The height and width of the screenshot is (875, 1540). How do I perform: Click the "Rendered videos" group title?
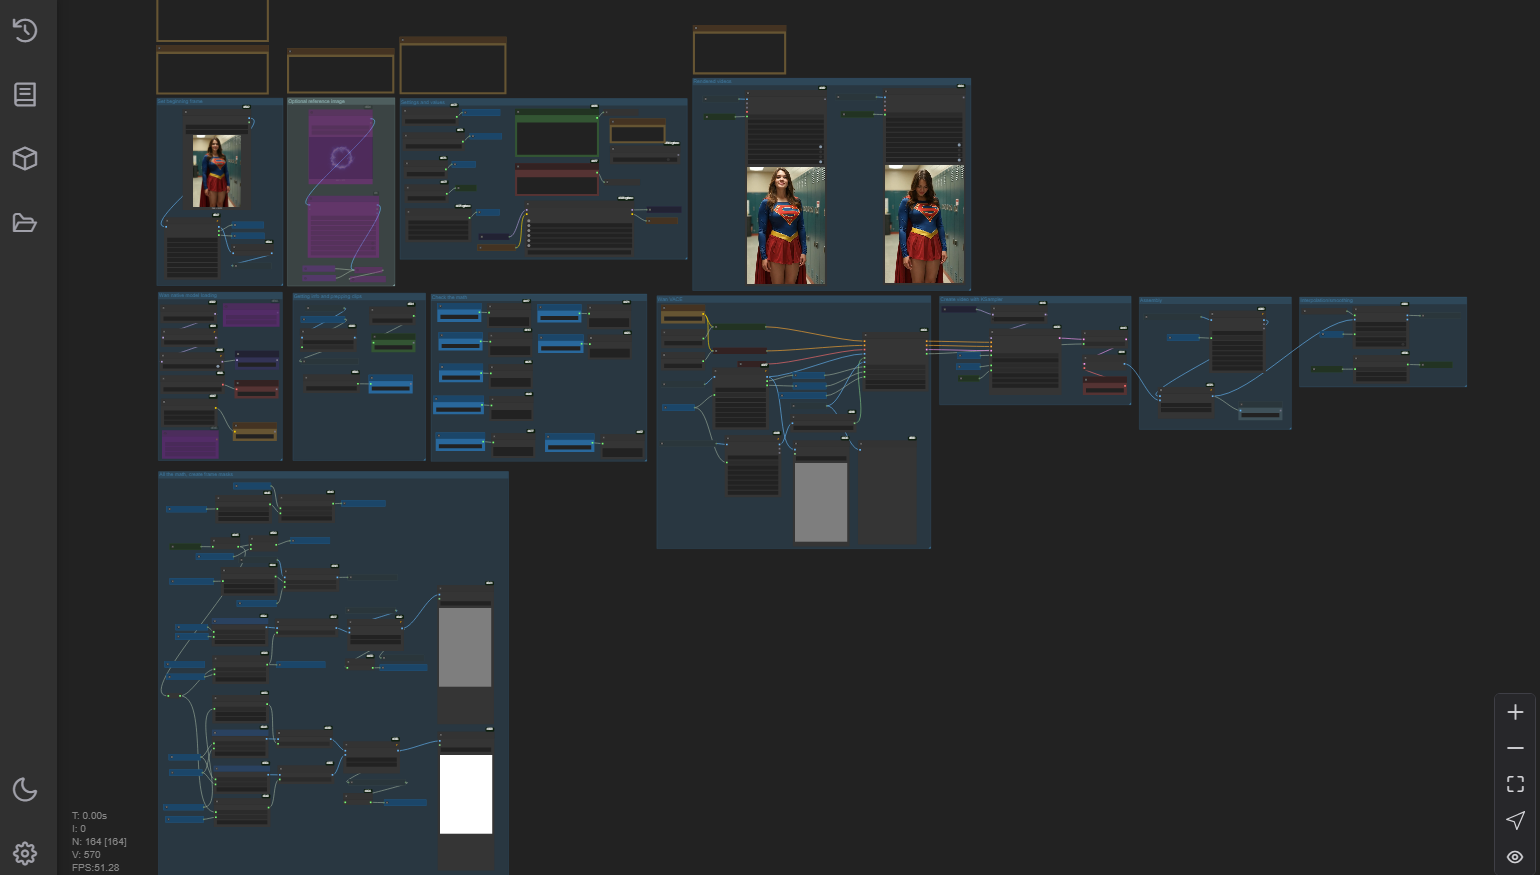[713, 82]
